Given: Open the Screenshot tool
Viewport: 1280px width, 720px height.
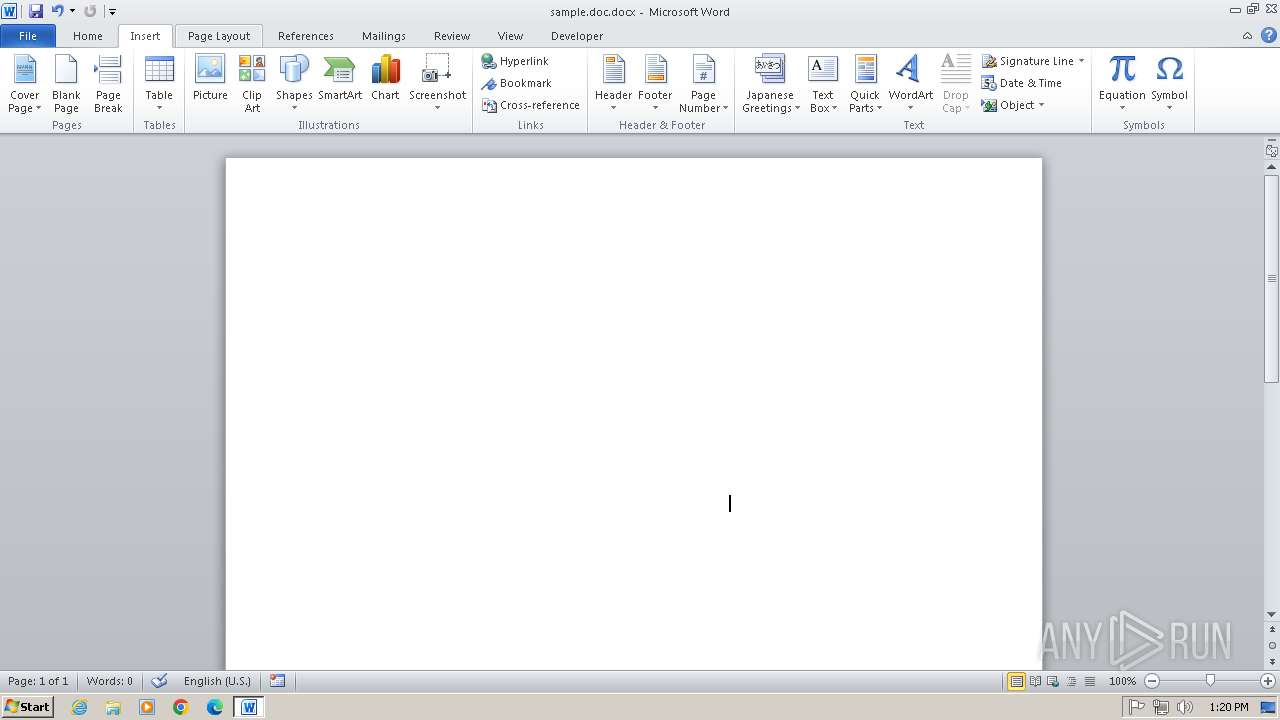Looking at the screenshot, I should click(x=437, y=84).
